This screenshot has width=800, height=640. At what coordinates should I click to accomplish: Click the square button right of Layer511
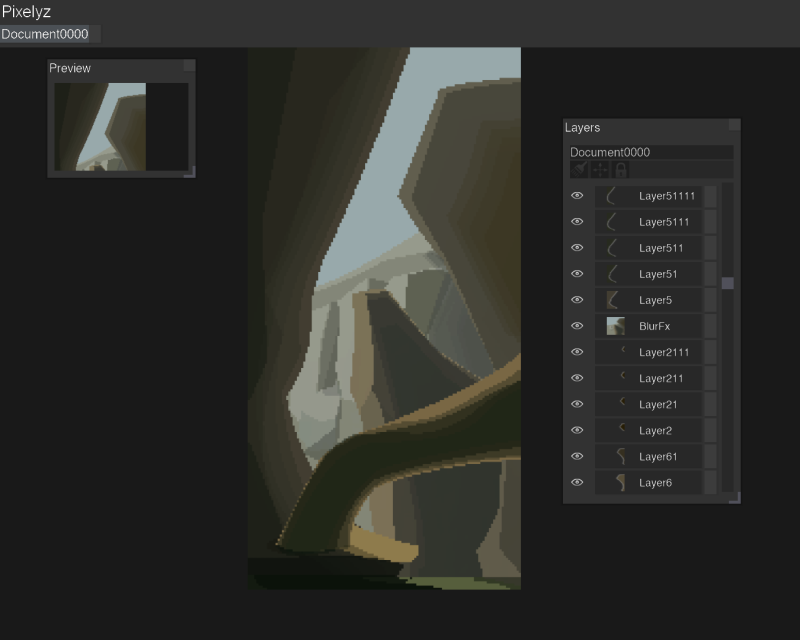tap(710, 248)
